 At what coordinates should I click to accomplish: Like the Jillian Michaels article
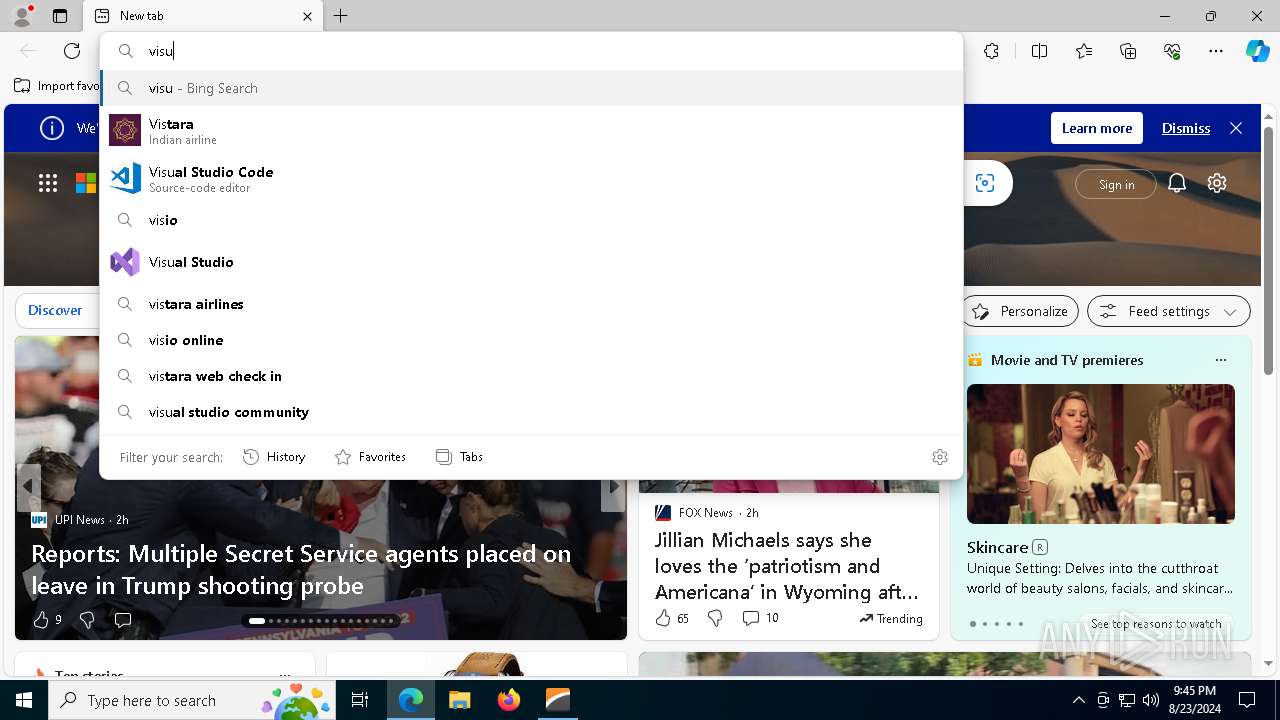(x=663, y=618)
